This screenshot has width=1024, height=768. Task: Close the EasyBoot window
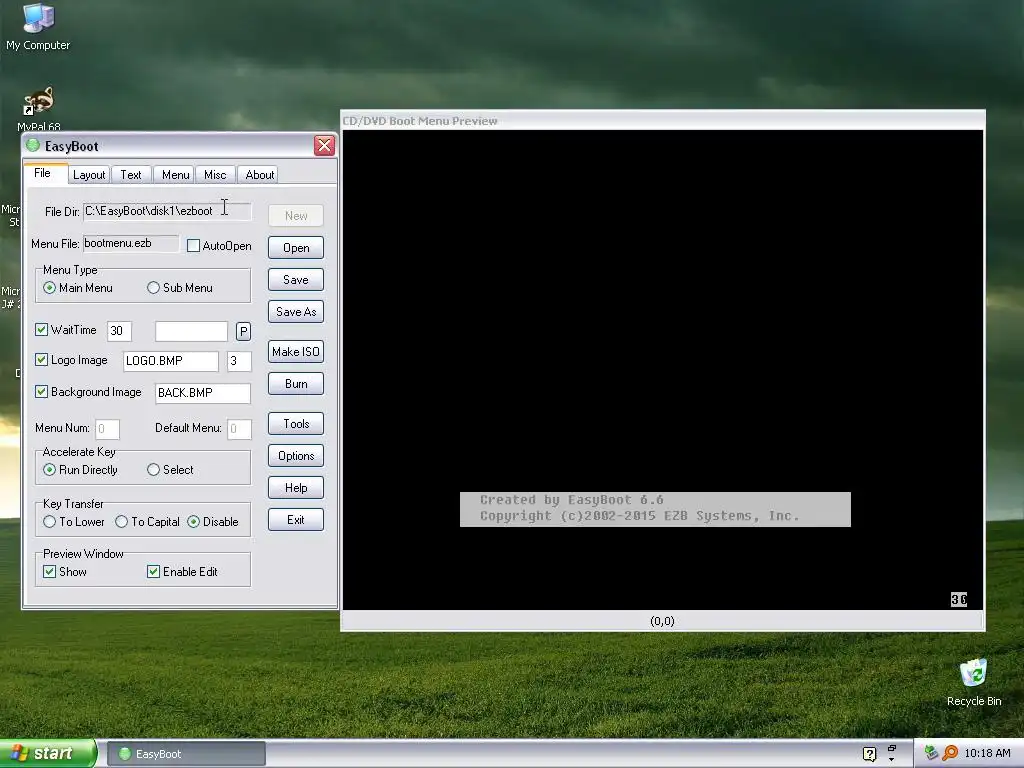(325, 145)
